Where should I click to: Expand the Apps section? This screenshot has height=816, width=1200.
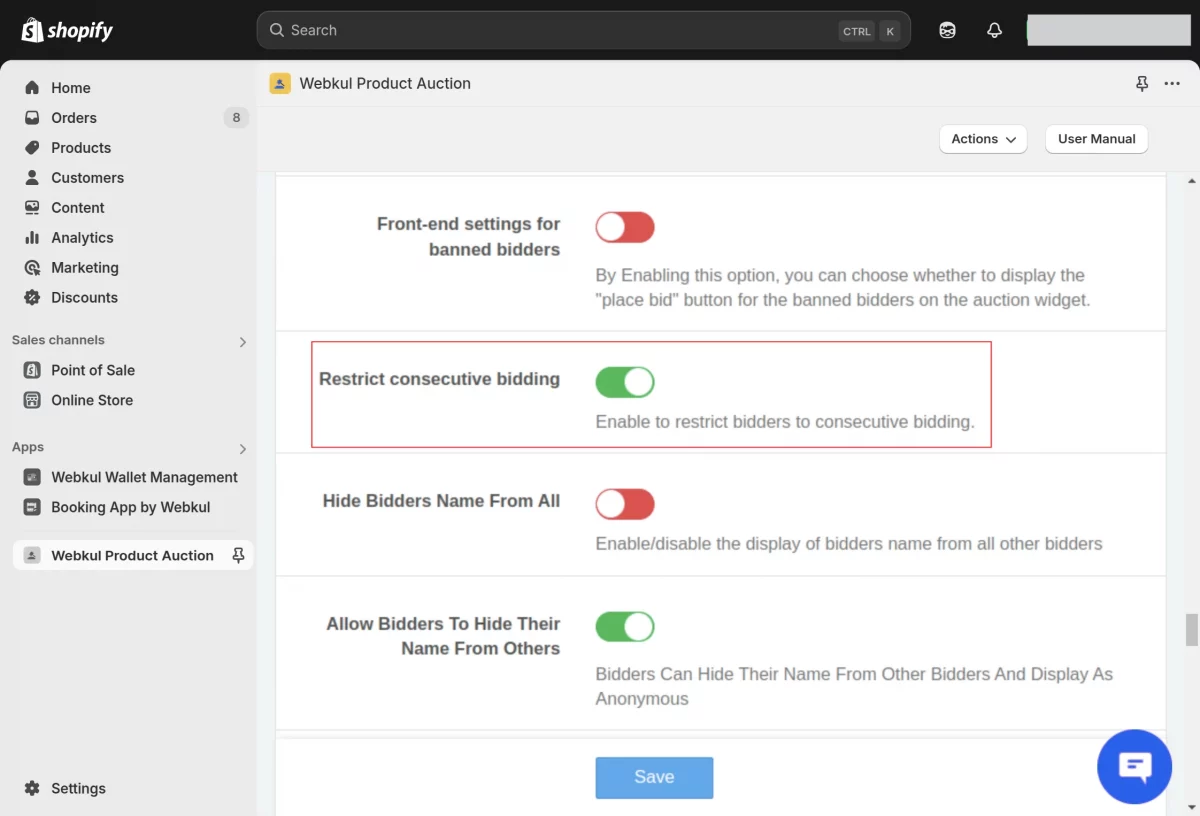coord(241,448)
